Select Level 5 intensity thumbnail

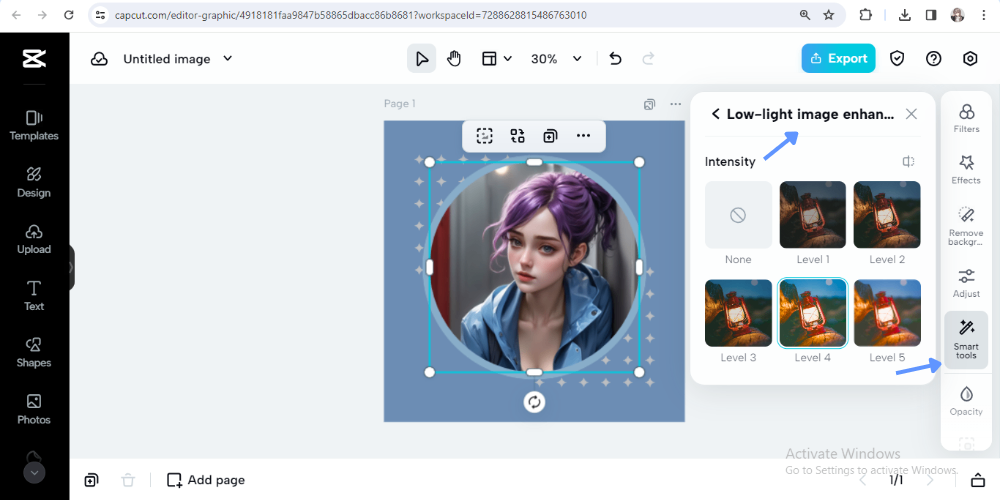click(887, 313)
